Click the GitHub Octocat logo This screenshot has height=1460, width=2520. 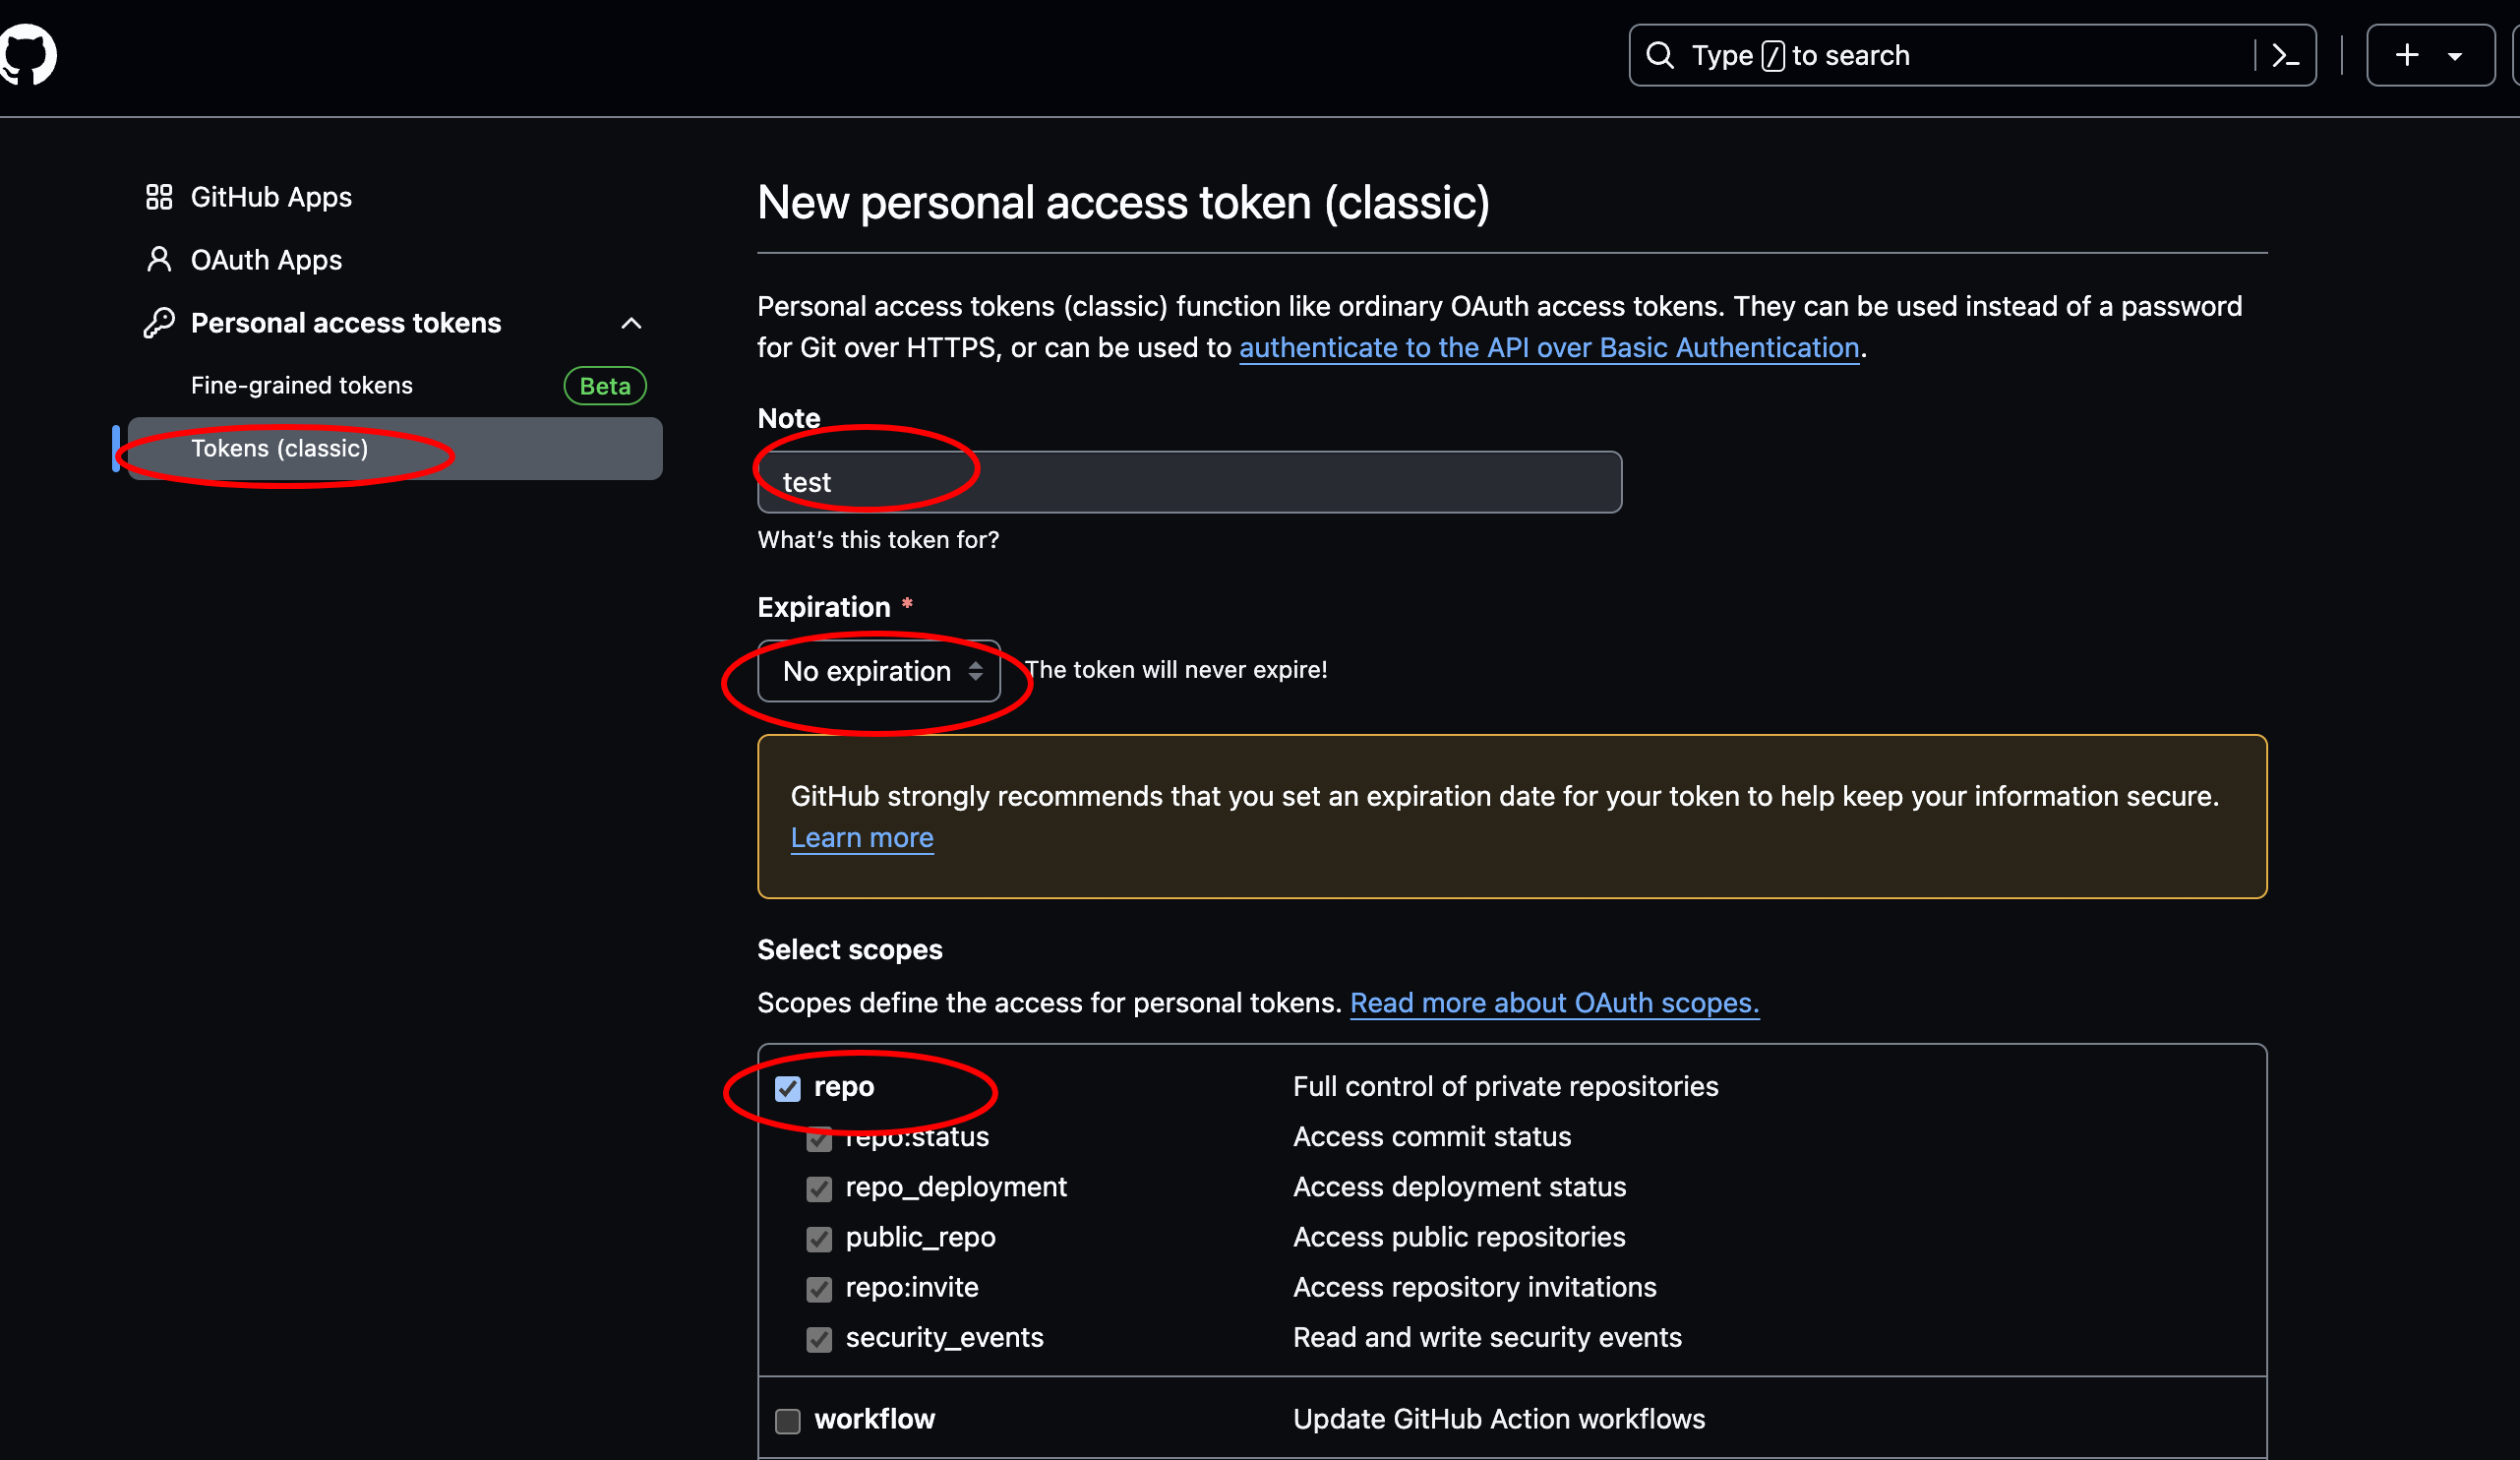coord(28,55)
